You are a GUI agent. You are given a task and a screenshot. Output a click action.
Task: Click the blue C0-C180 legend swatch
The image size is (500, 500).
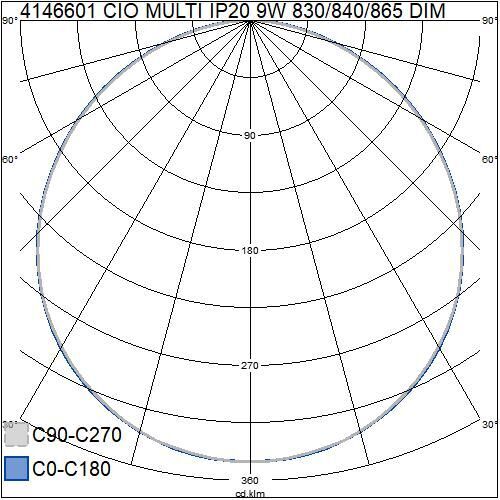(16, 468)
